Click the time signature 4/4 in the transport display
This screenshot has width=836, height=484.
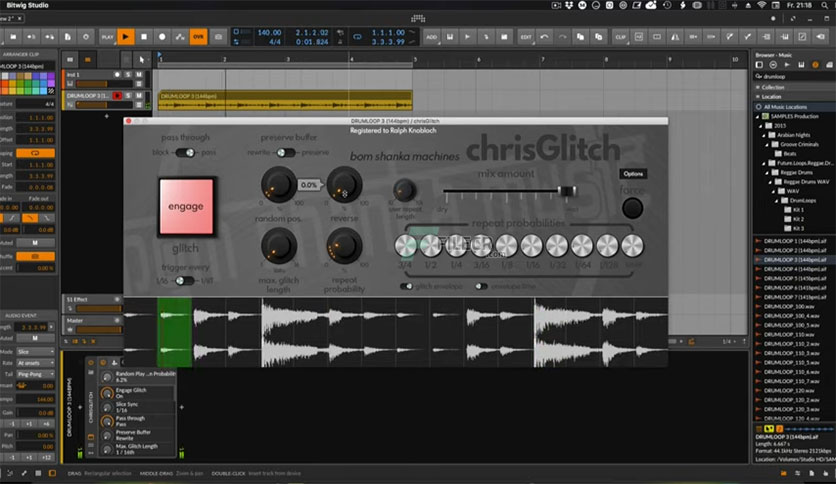pos(275,42)
